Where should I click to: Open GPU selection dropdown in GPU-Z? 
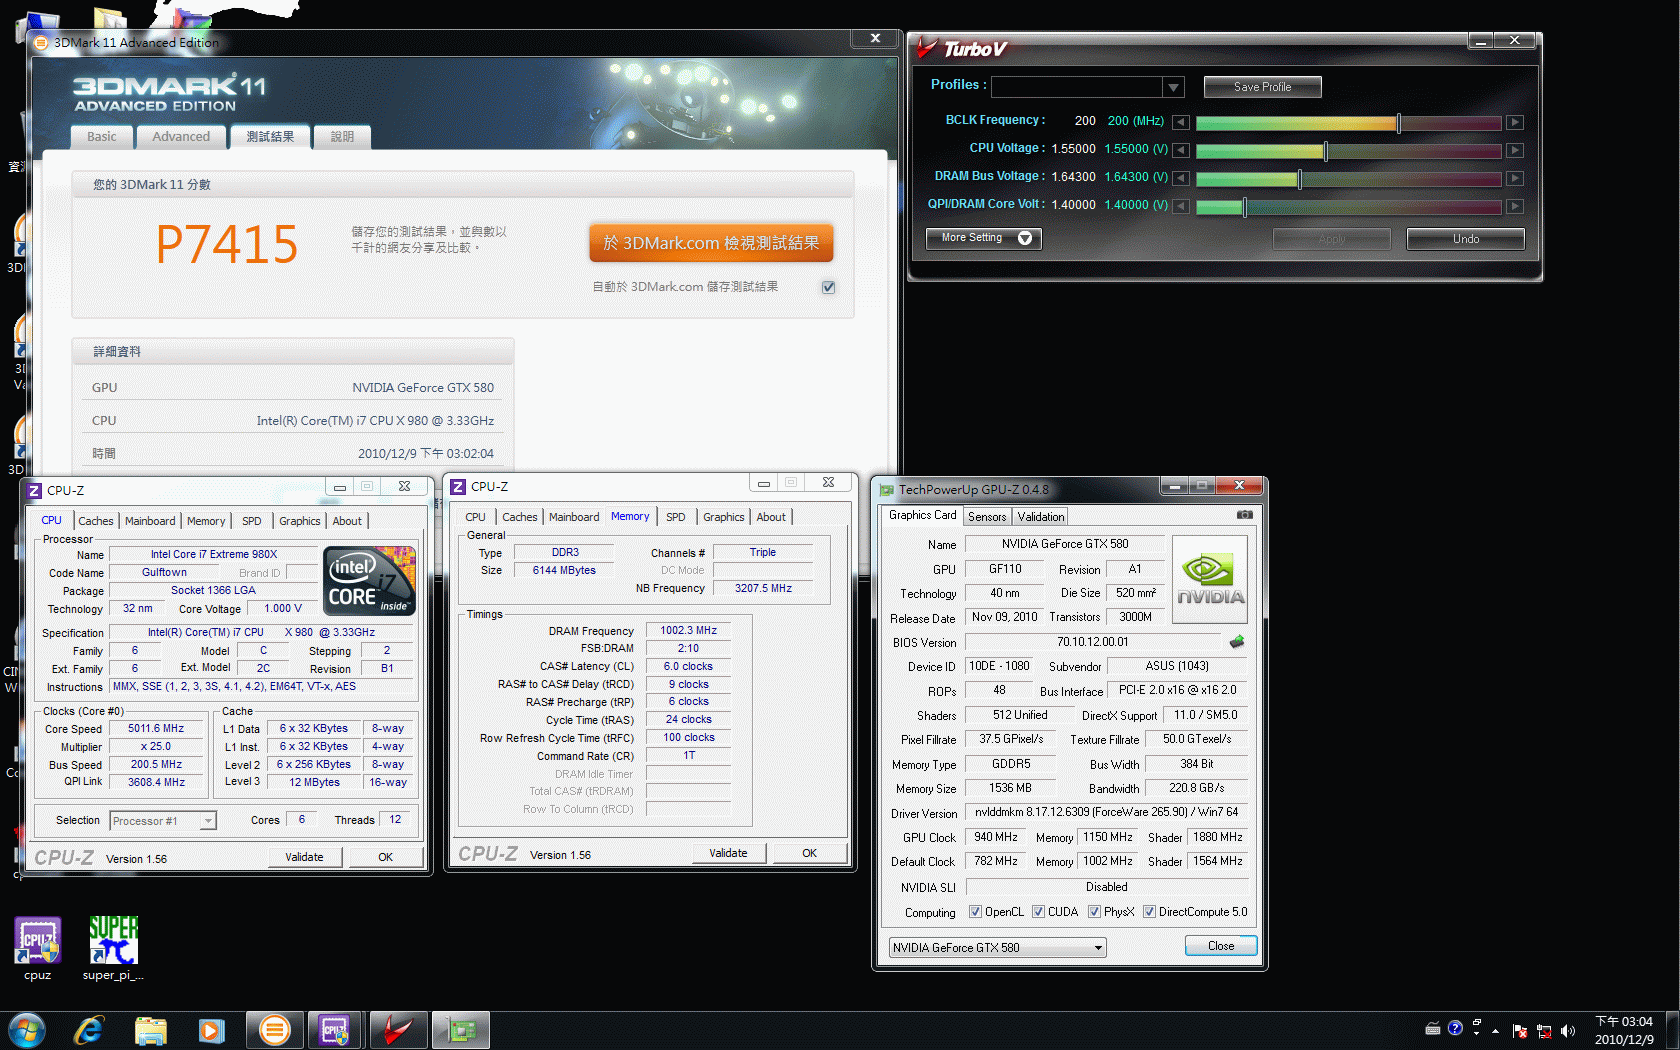[x=997, y=948]
